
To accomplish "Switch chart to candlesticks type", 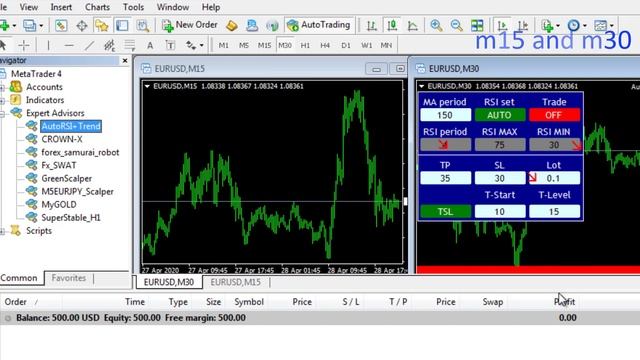I will (x=392, y=25).
